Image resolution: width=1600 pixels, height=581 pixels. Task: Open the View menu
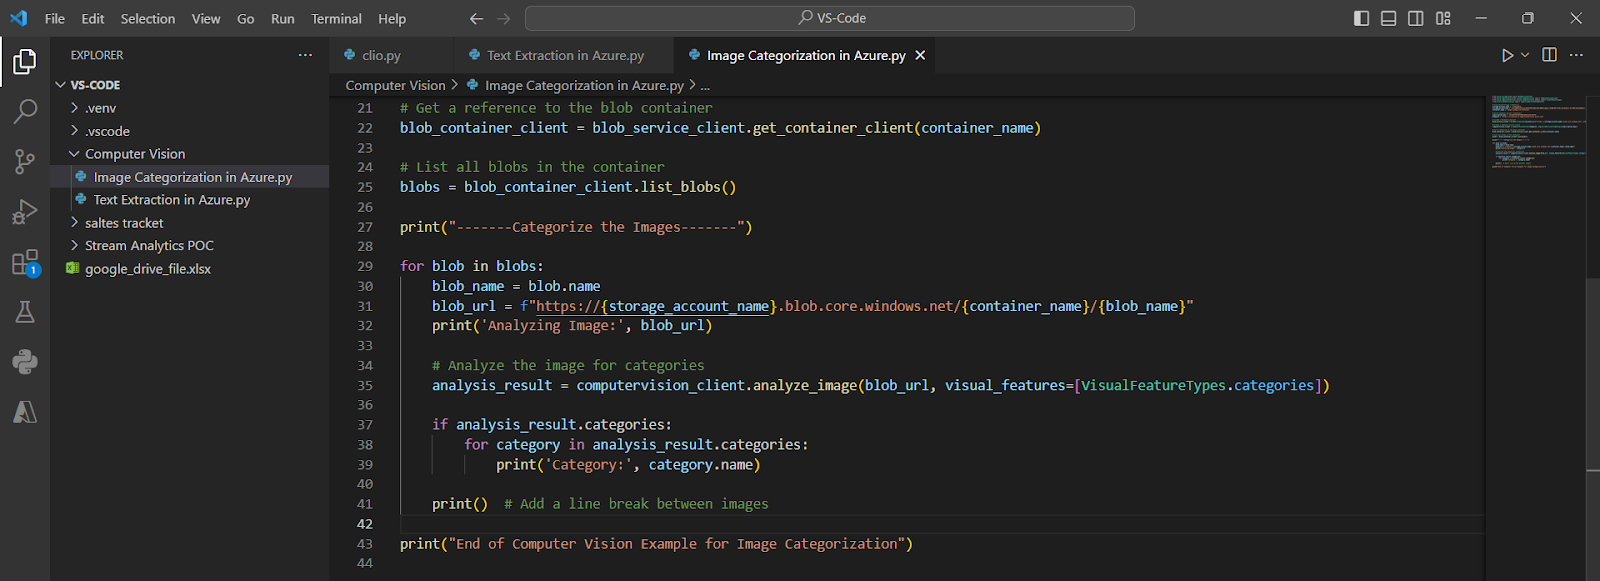click(x=206, y=18)
